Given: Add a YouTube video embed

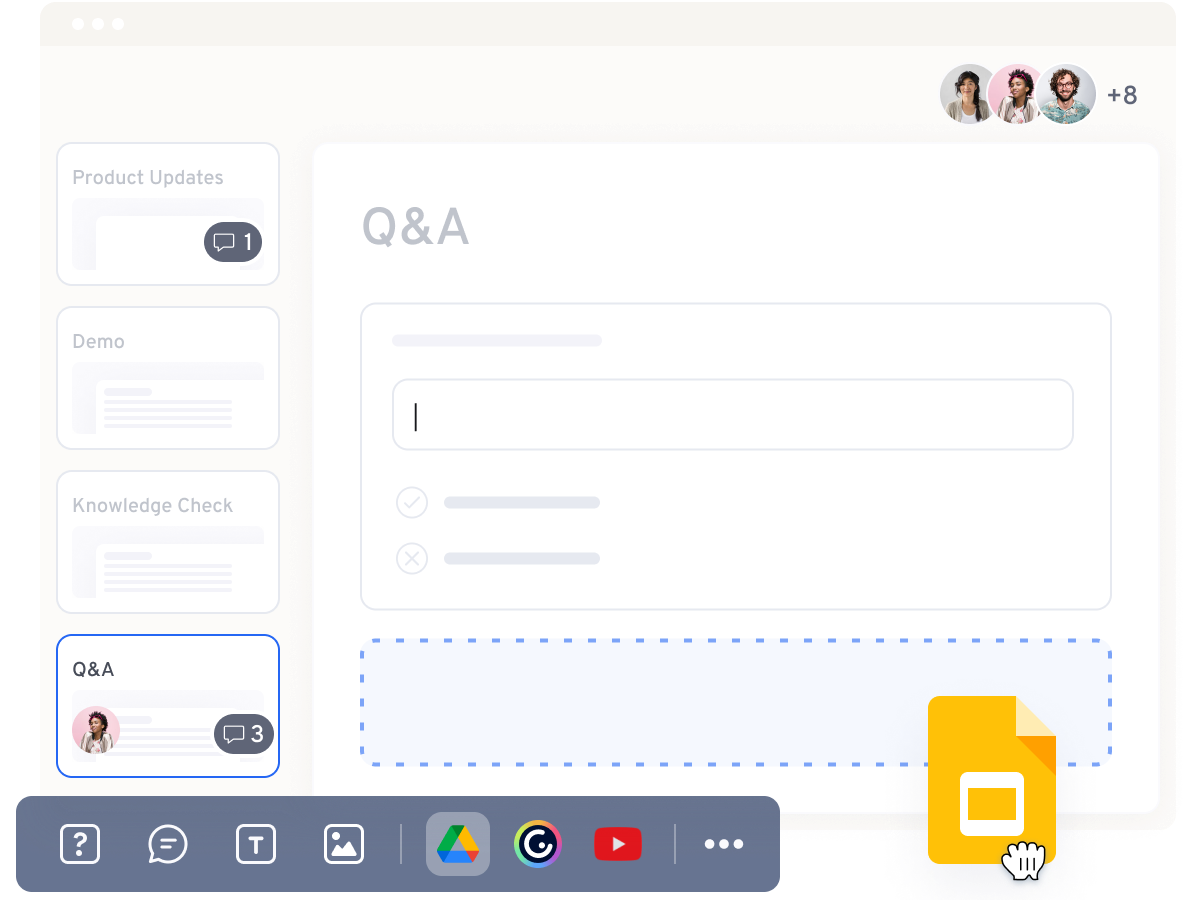Looking at the screenshot, I should click(617, 844).
